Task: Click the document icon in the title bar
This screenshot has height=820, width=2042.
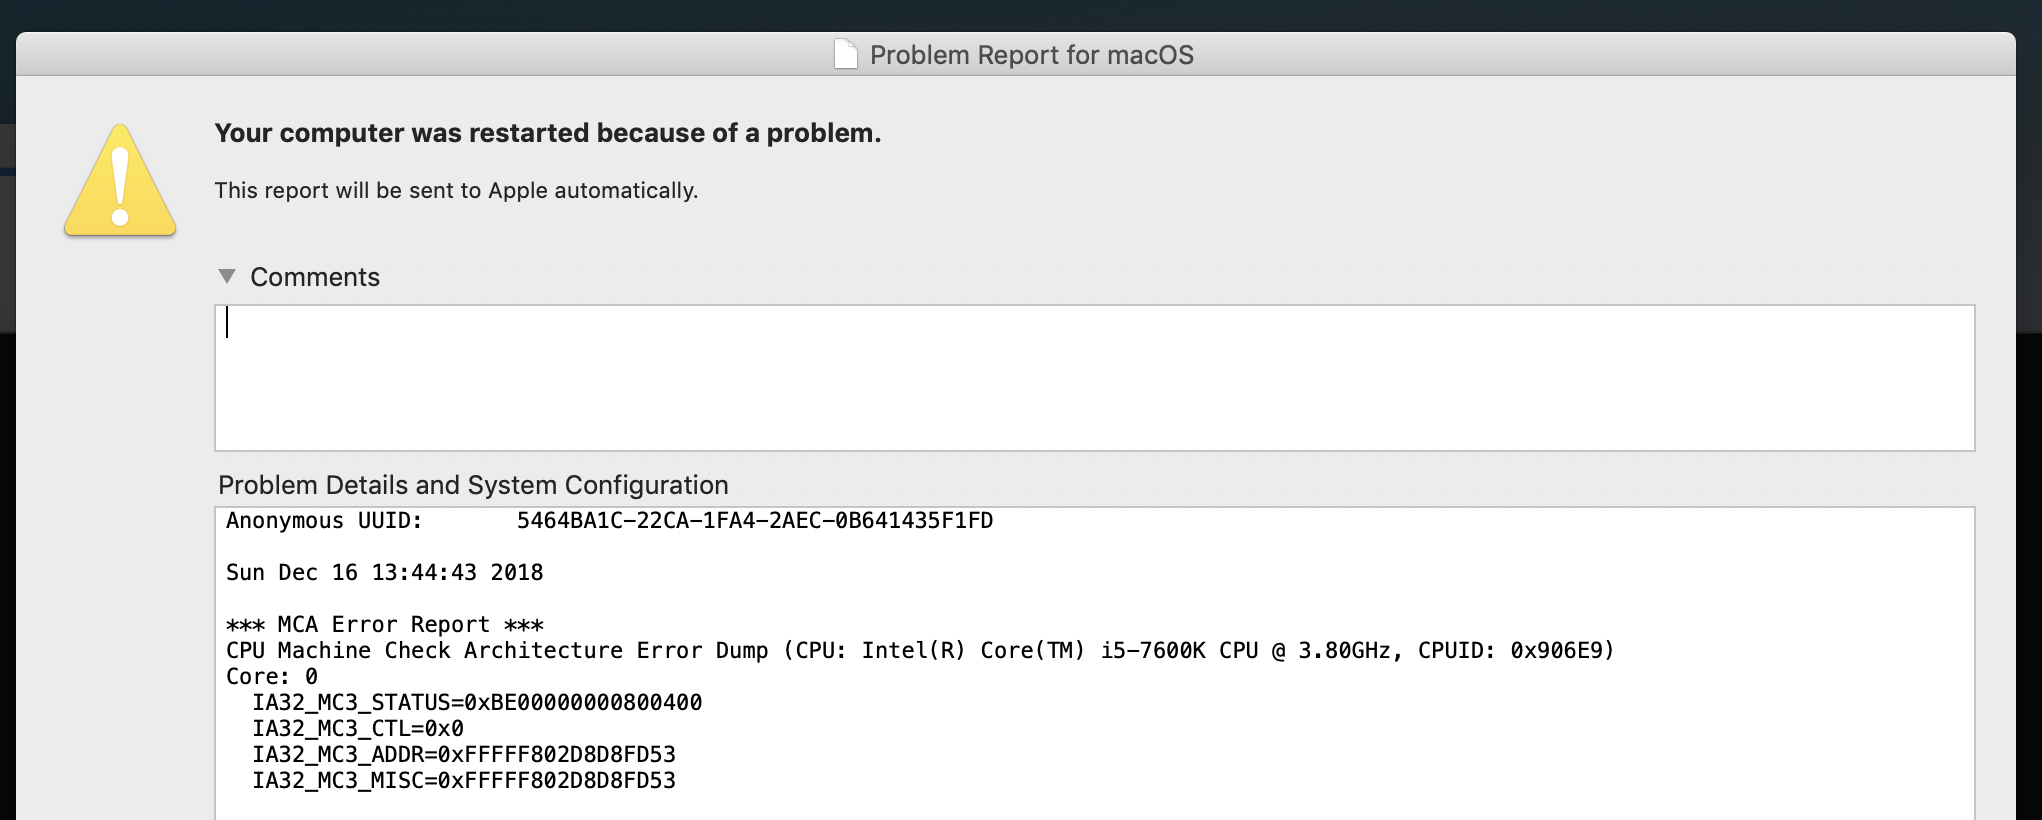Action: 846,54
